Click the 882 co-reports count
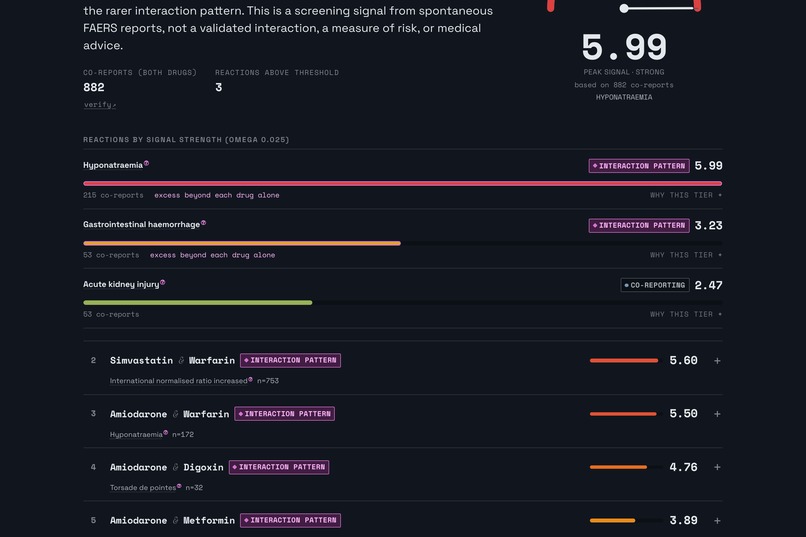Screen dimensions: 806x537 coord(94,87)
